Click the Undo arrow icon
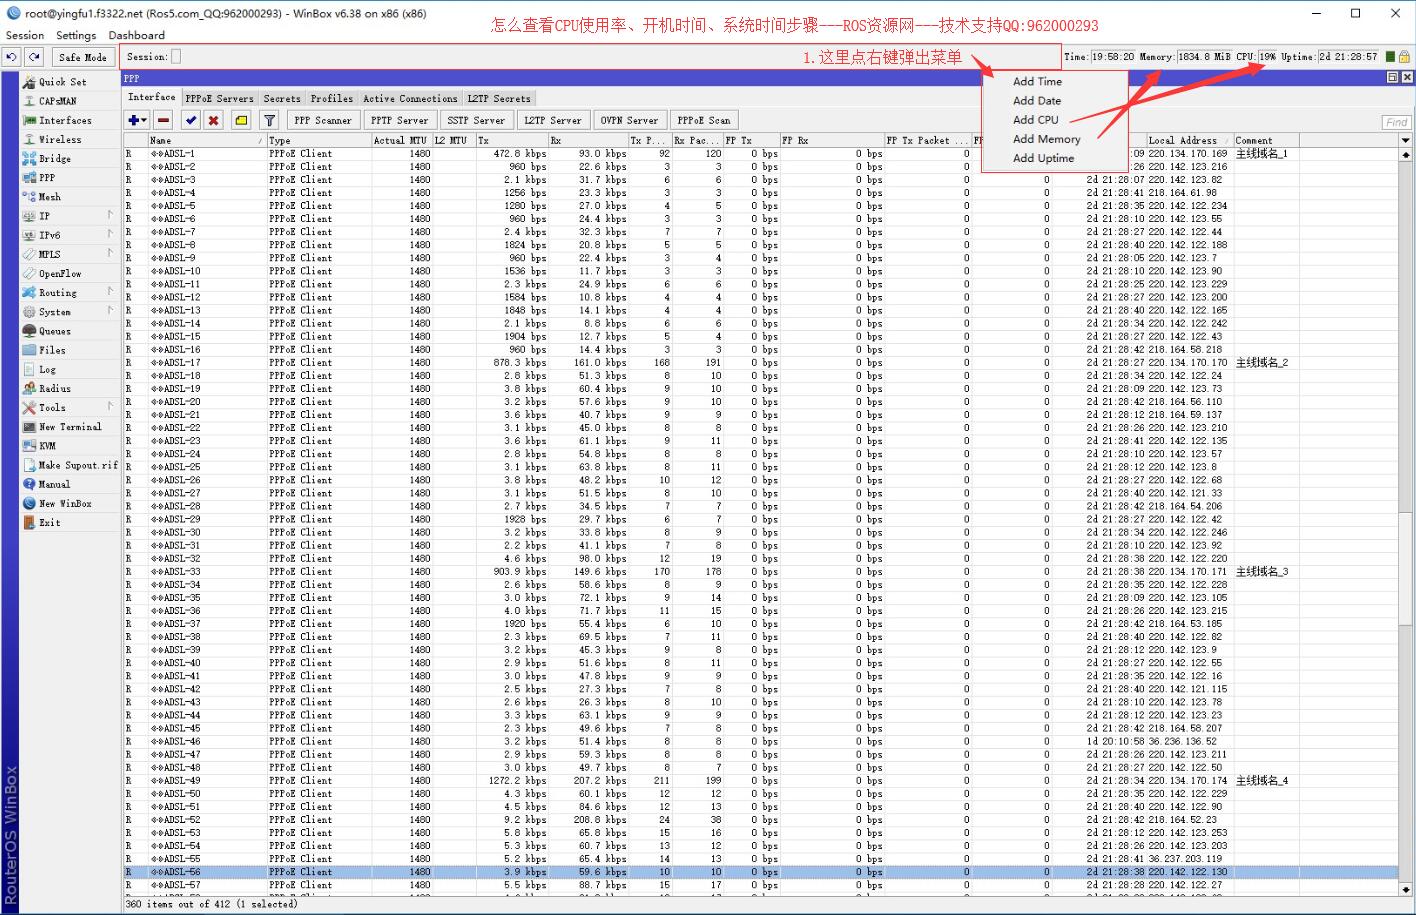 pos(11,57)
